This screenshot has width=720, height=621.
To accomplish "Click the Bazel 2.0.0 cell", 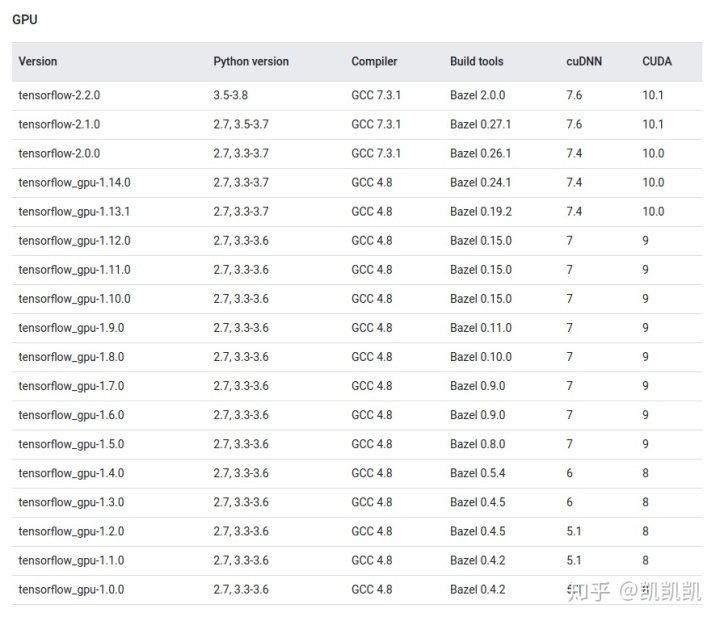I will 478,96.
